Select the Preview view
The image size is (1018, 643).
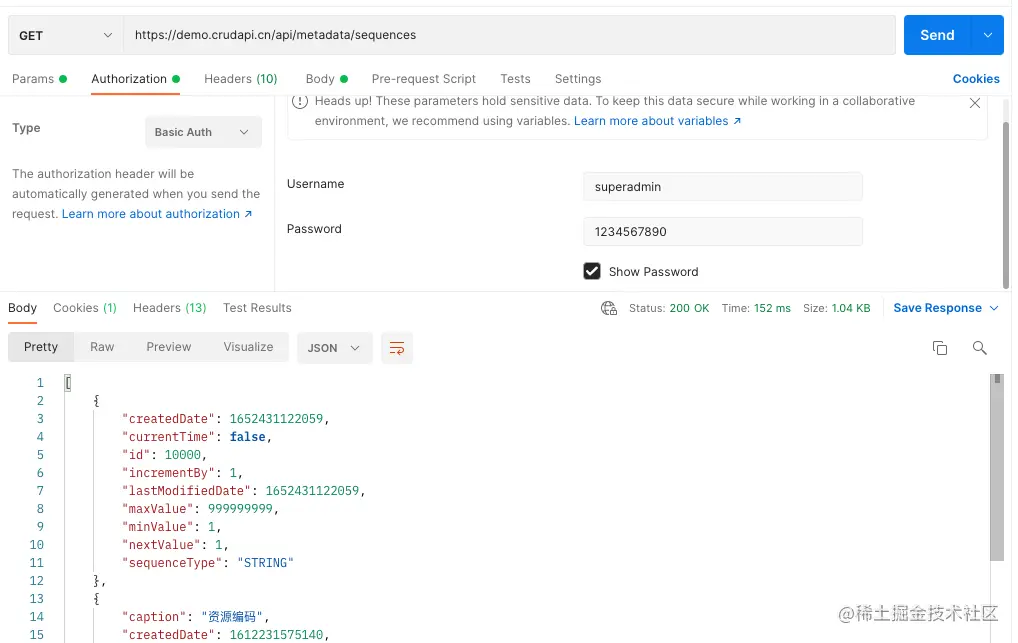tap(168, 347)
